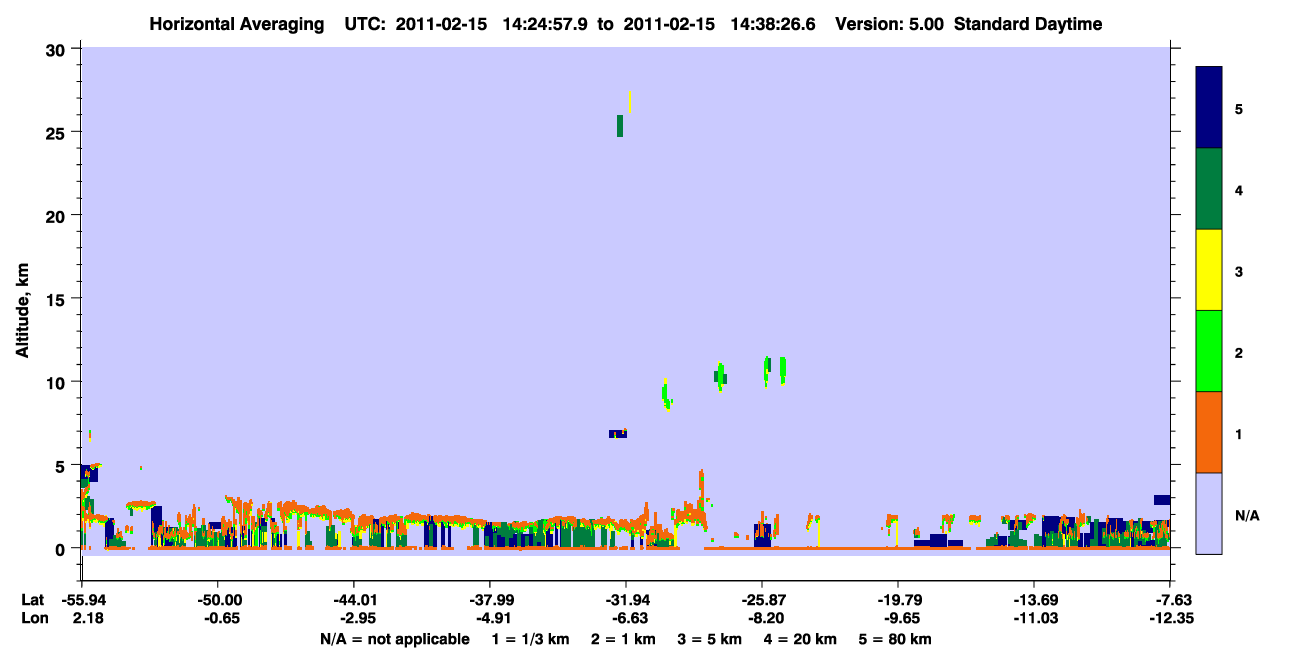Click legend entry '5 = 80 km'
This screenshot has width=1300, height=667.
point(897,639)
